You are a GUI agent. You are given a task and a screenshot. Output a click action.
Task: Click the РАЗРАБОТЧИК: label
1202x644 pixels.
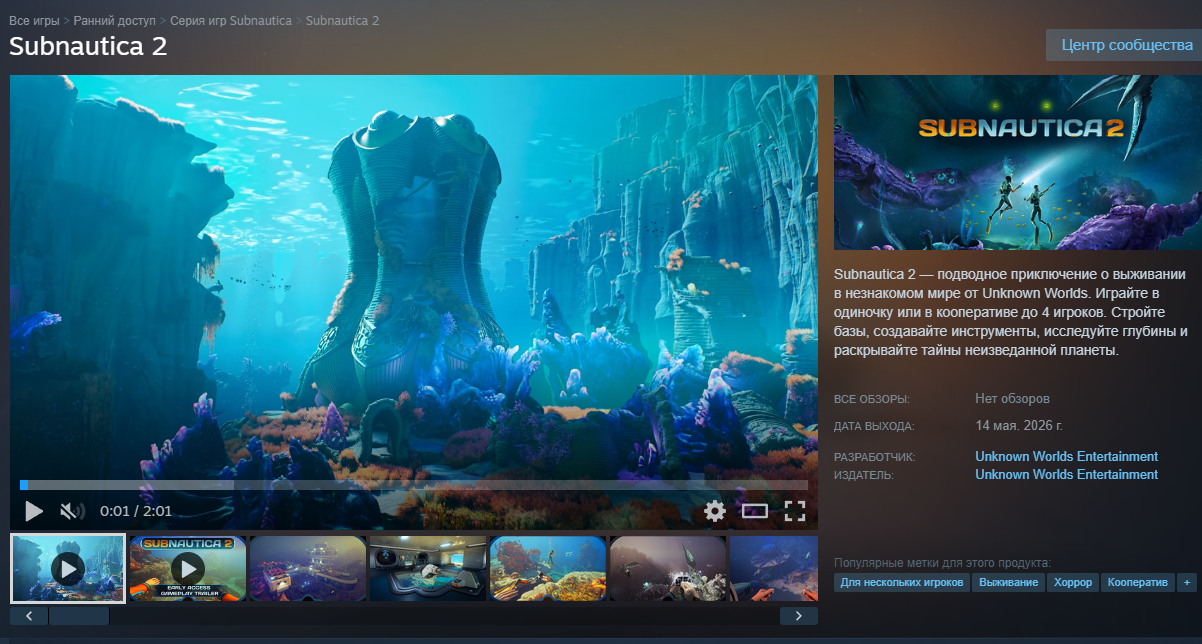click(875, 457)
